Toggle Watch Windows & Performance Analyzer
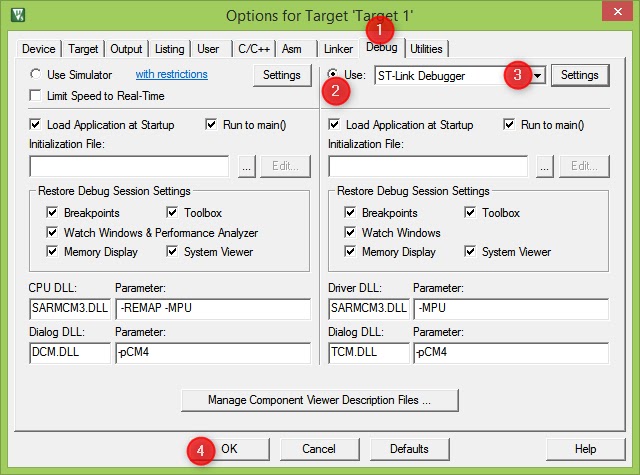 52,232
